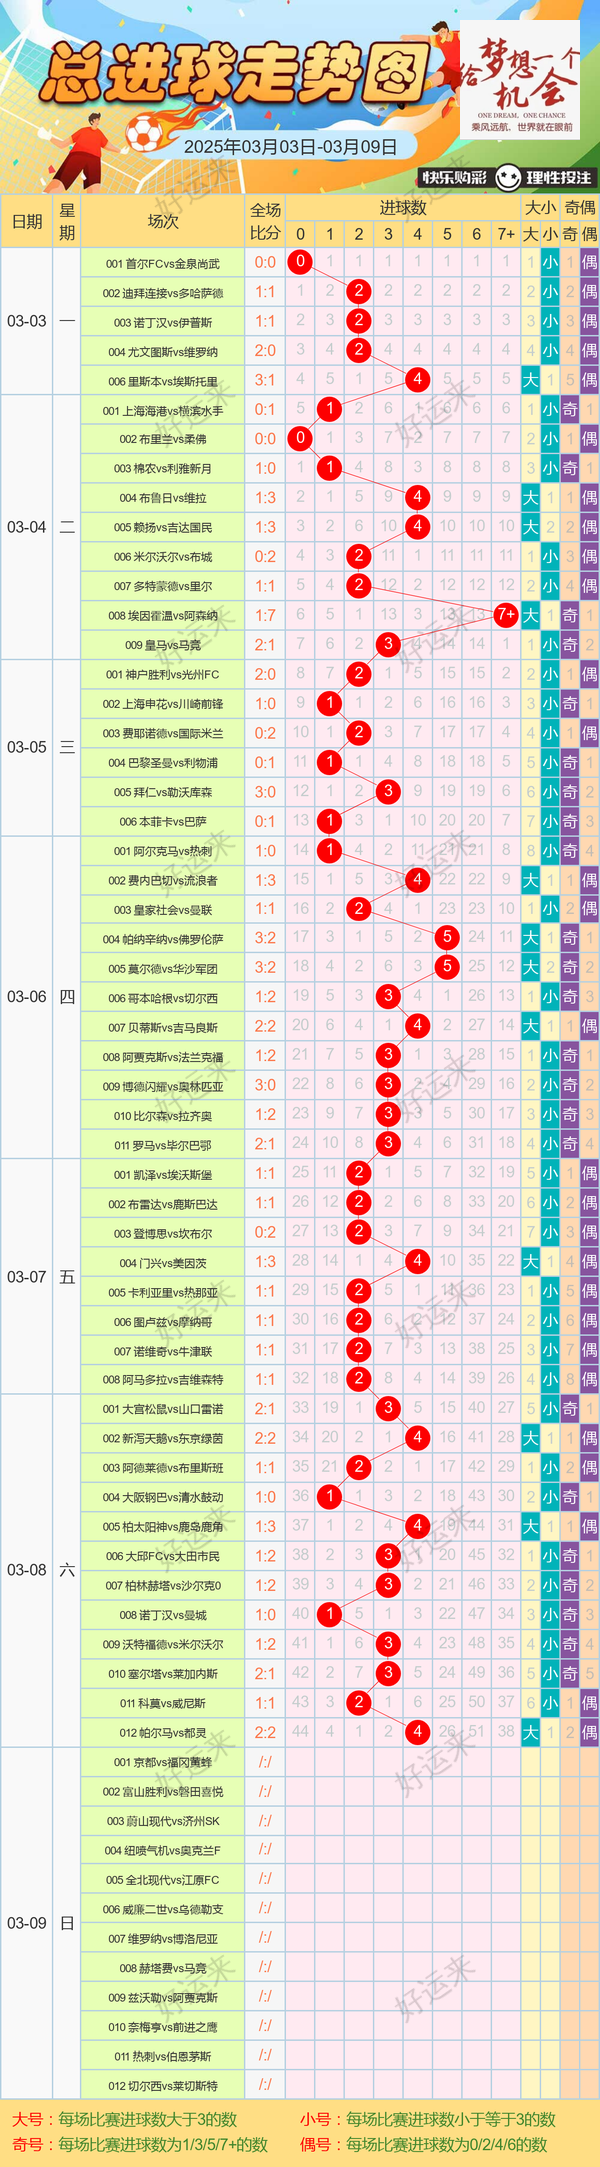Select the 03-09 date cell
This screenshot has height=2167, width=600.
tap(27, 1923)
